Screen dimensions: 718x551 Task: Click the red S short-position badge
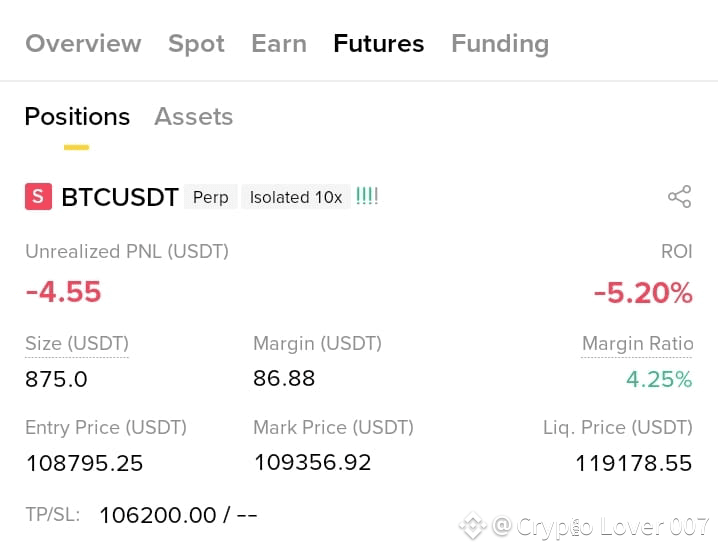(38, 196)
